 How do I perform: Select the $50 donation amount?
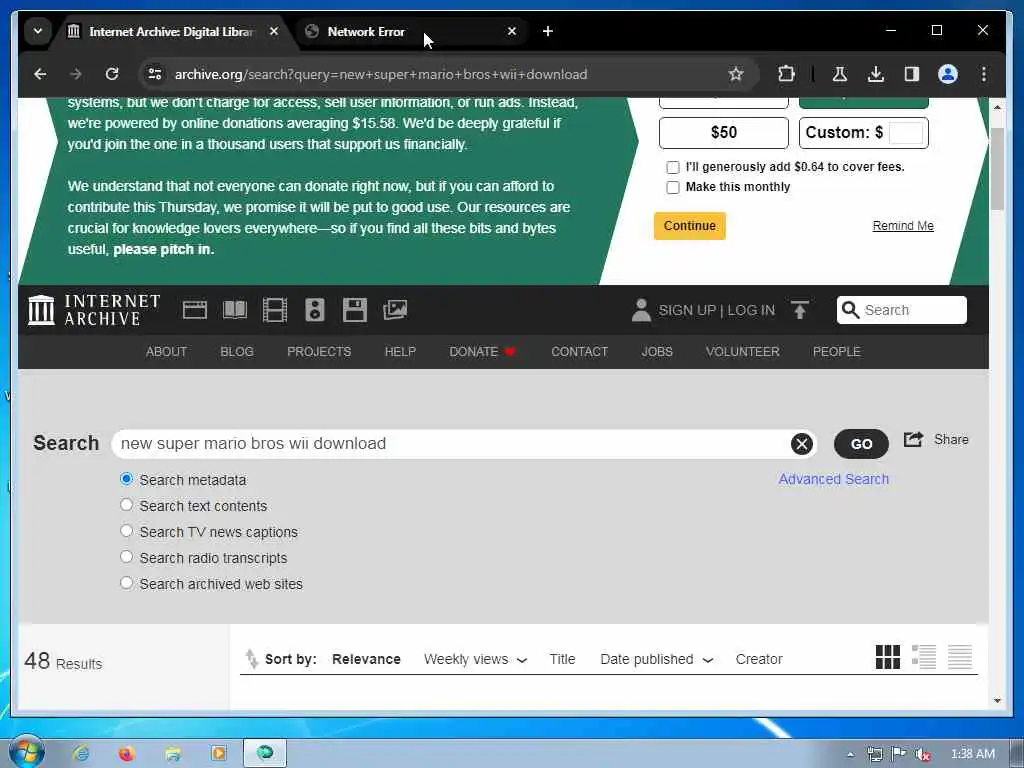[x=724, y=133]
